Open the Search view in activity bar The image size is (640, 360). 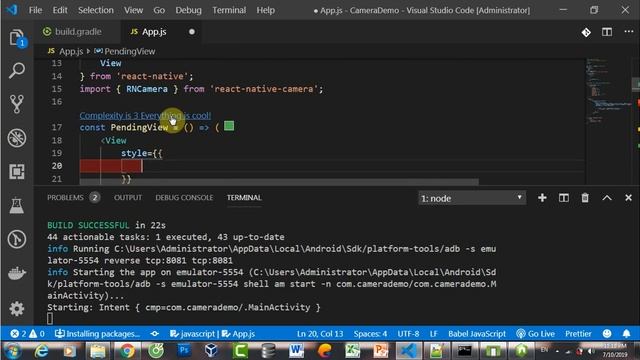(x=17, y=71)
